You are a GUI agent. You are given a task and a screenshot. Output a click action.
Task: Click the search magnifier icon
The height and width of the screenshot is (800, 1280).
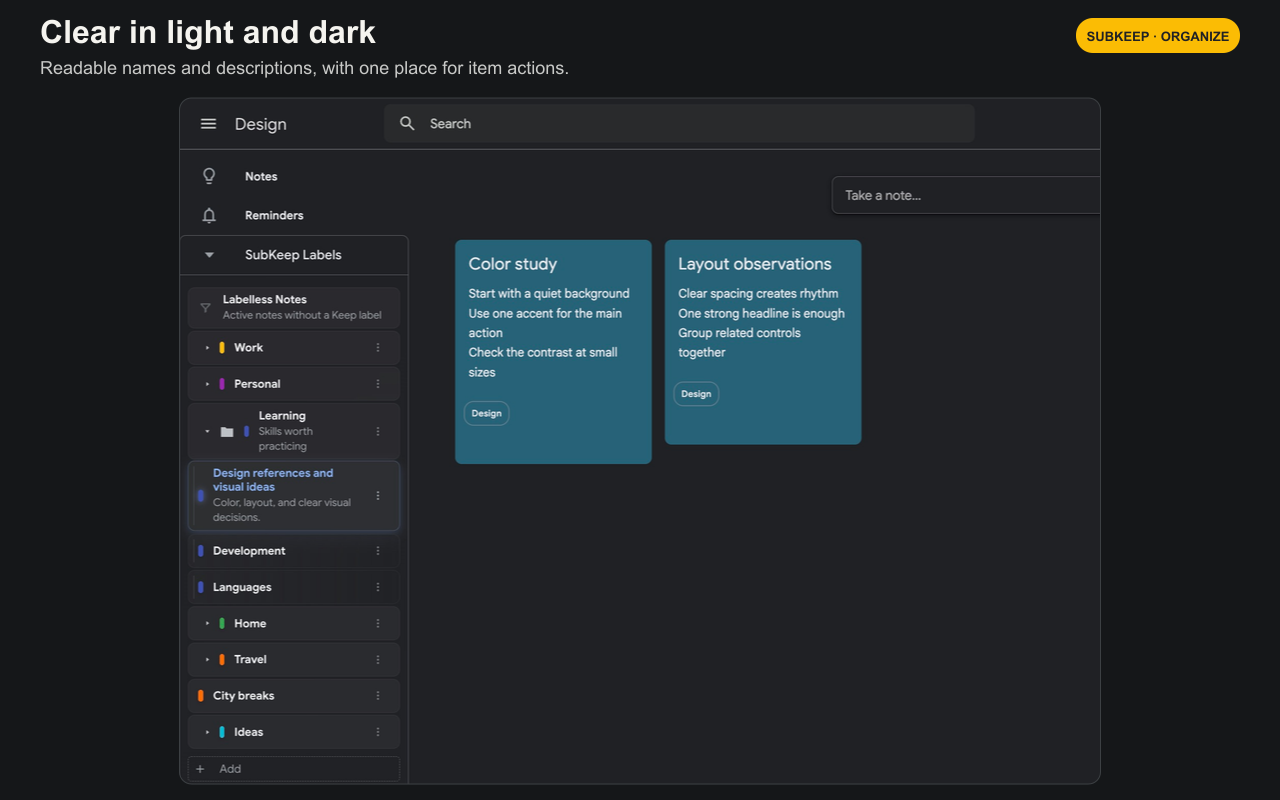407,123
